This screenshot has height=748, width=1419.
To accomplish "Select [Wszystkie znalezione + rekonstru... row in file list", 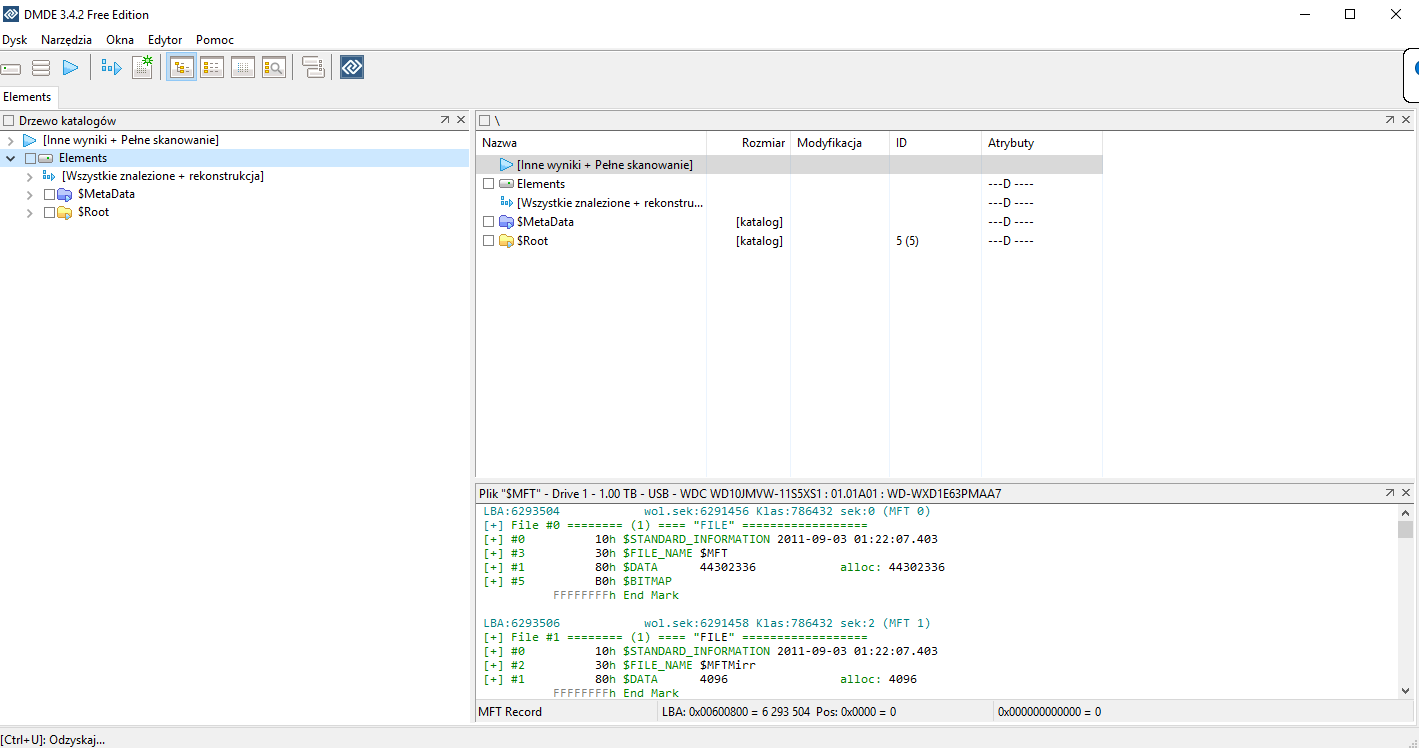I will (x=789, y=203).
